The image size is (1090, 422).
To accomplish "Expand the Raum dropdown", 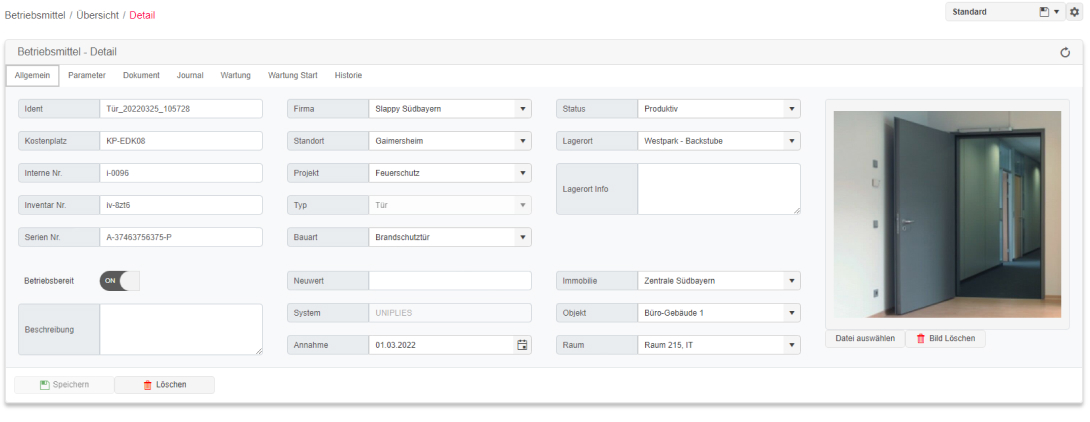I will pos(719,345).
